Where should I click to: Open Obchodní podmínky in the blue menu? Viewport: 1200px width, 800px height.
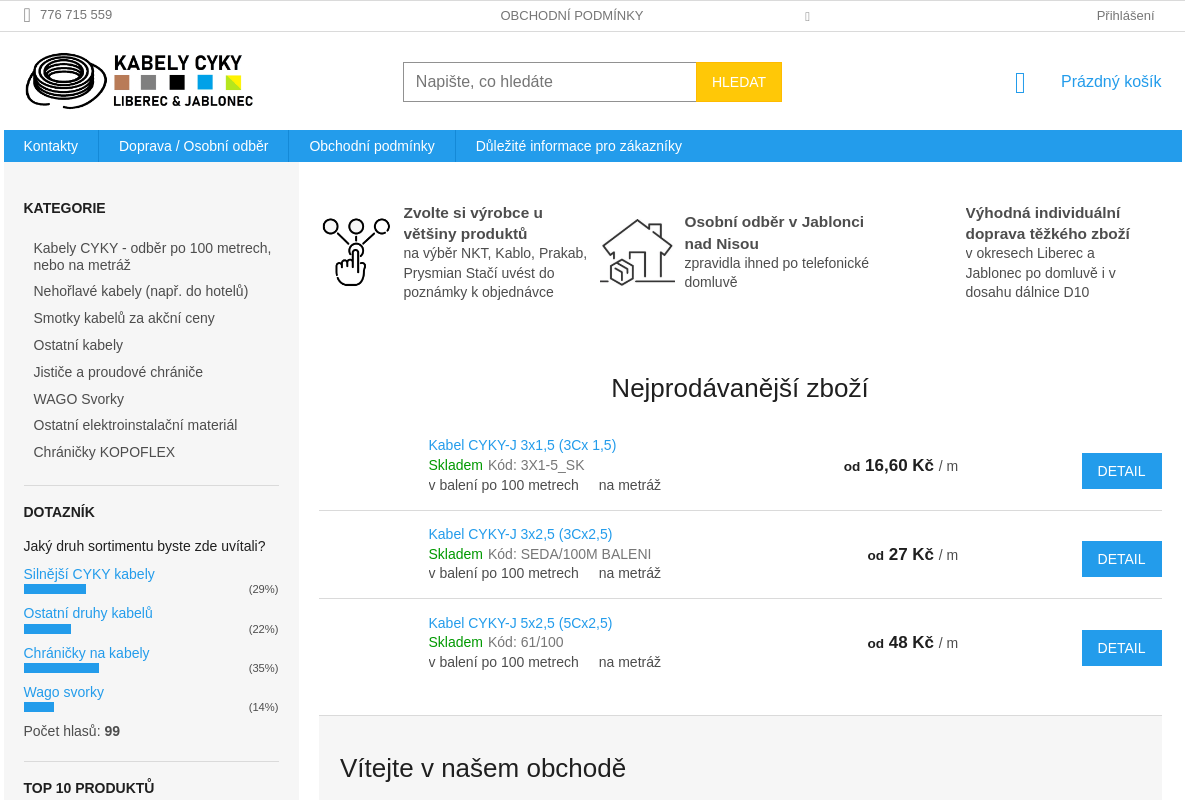pyautogui.click(x=372, y=146)
